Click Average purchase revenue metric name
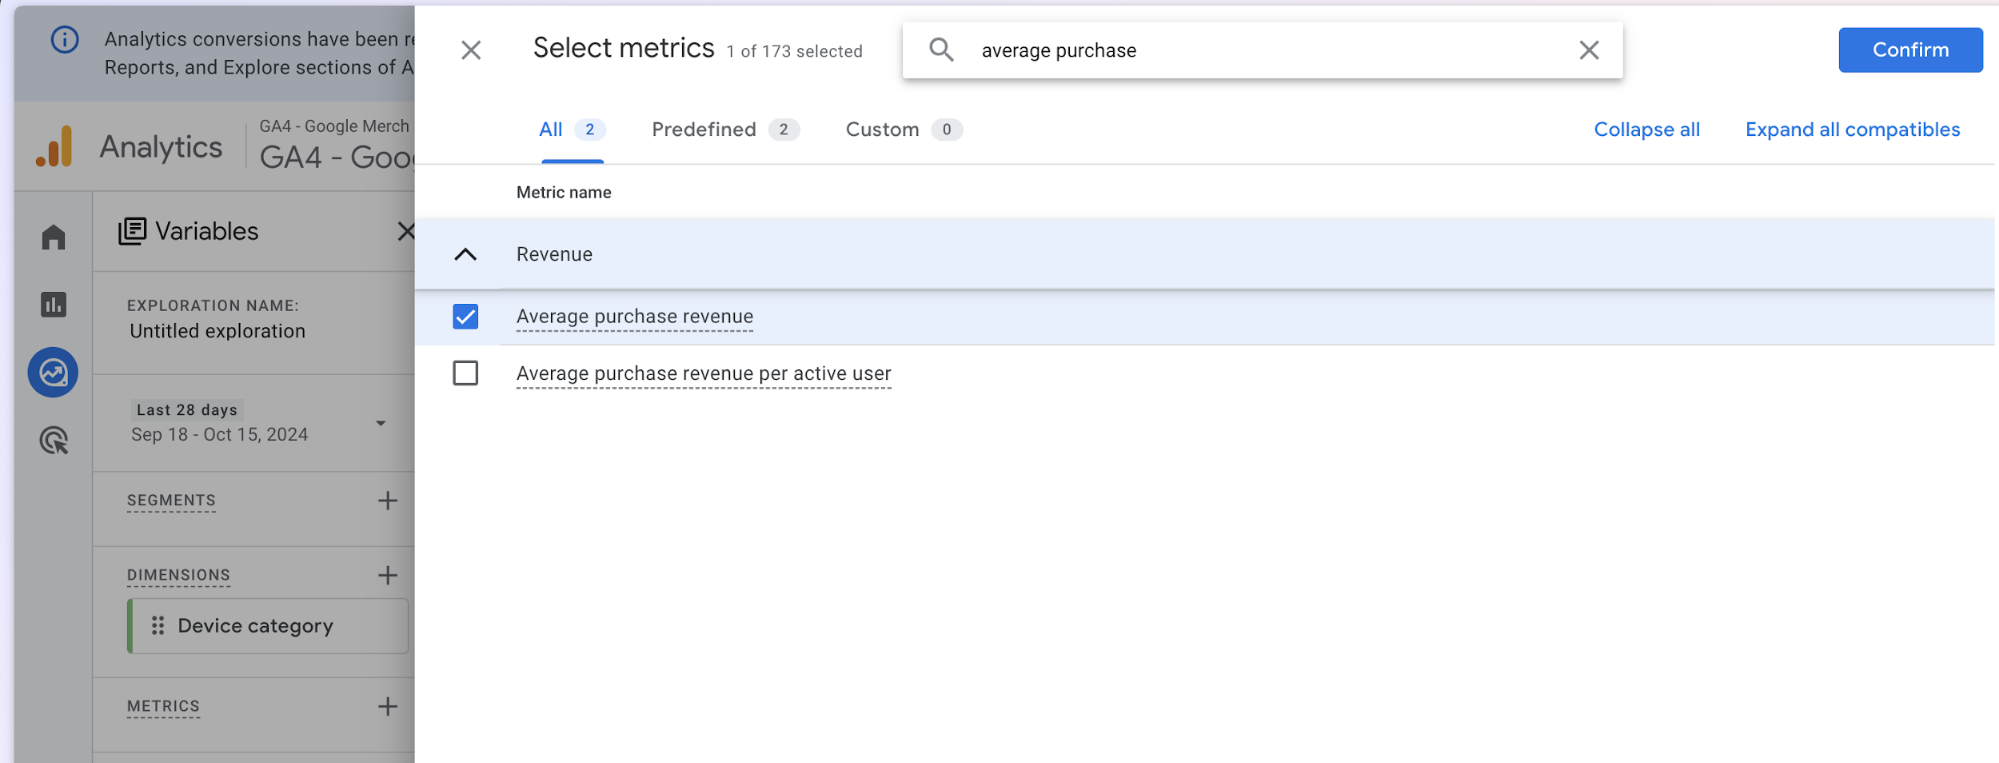The height and width of the screenshot is (763, 1999). pos(635,317)
